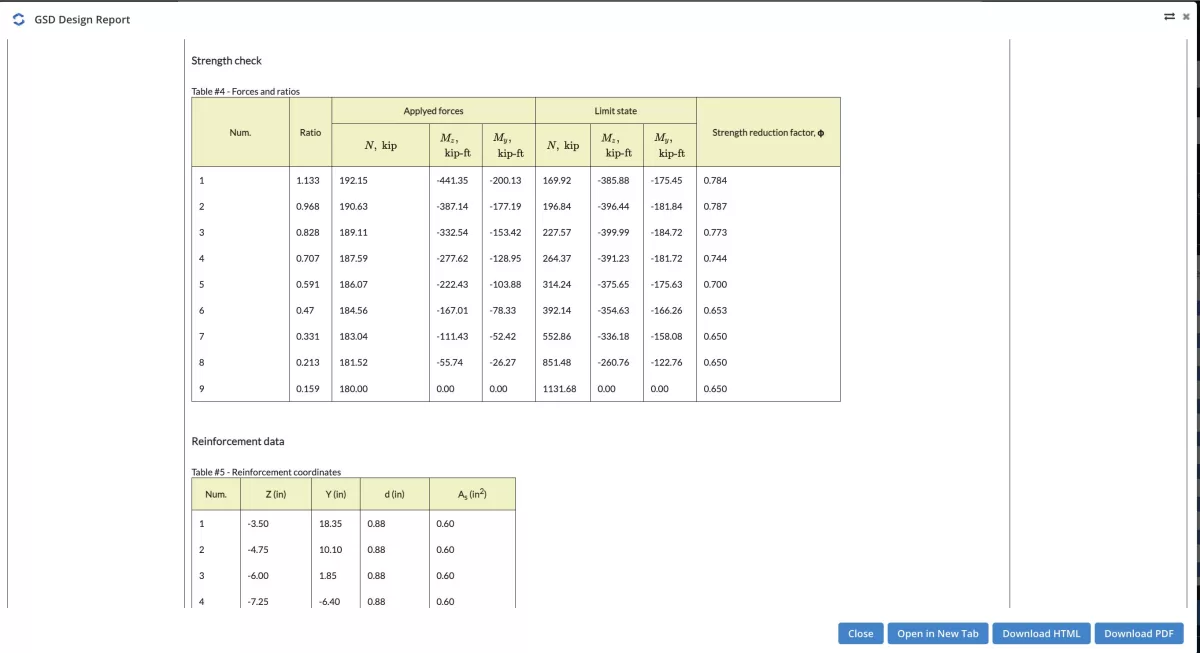Click limit state N value 169.92
1200x653 pixels.
(557, 180)
